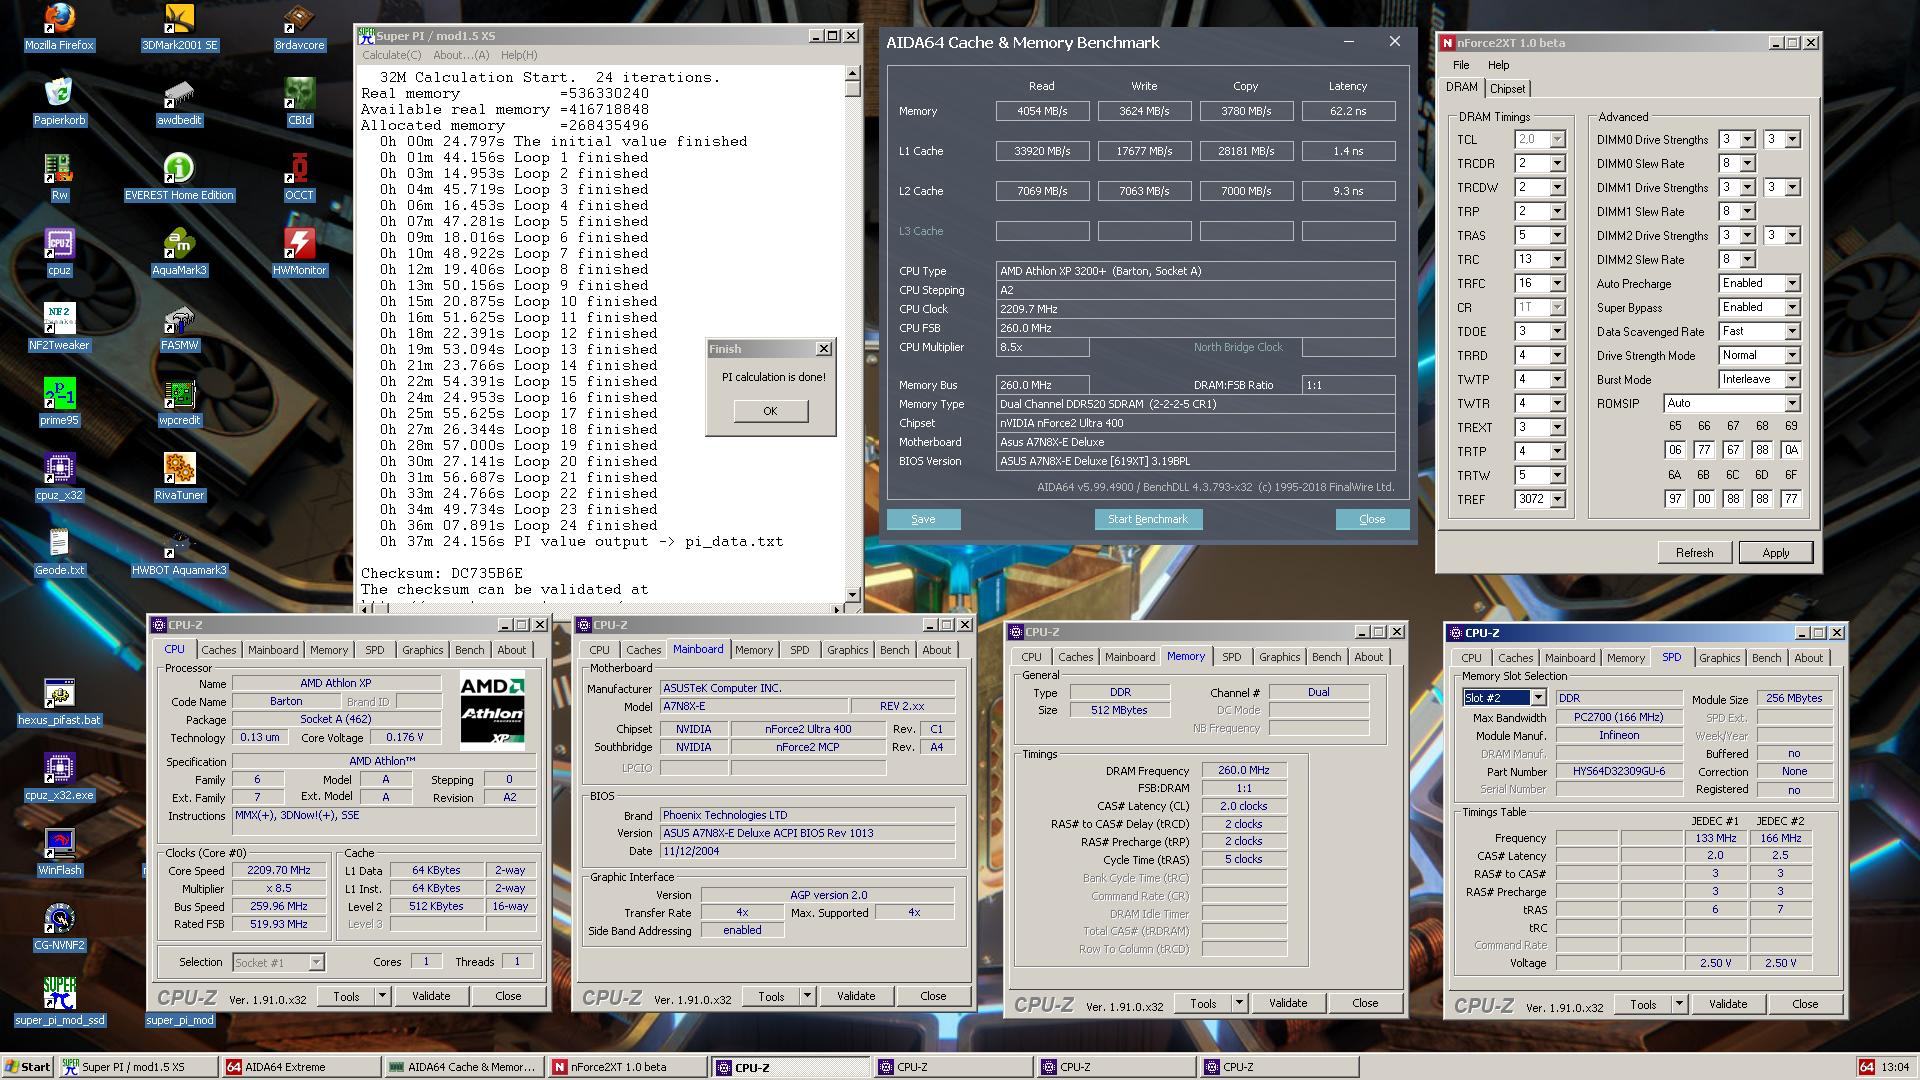Open RivaTuner desktop icon

(x=179, y=477)
